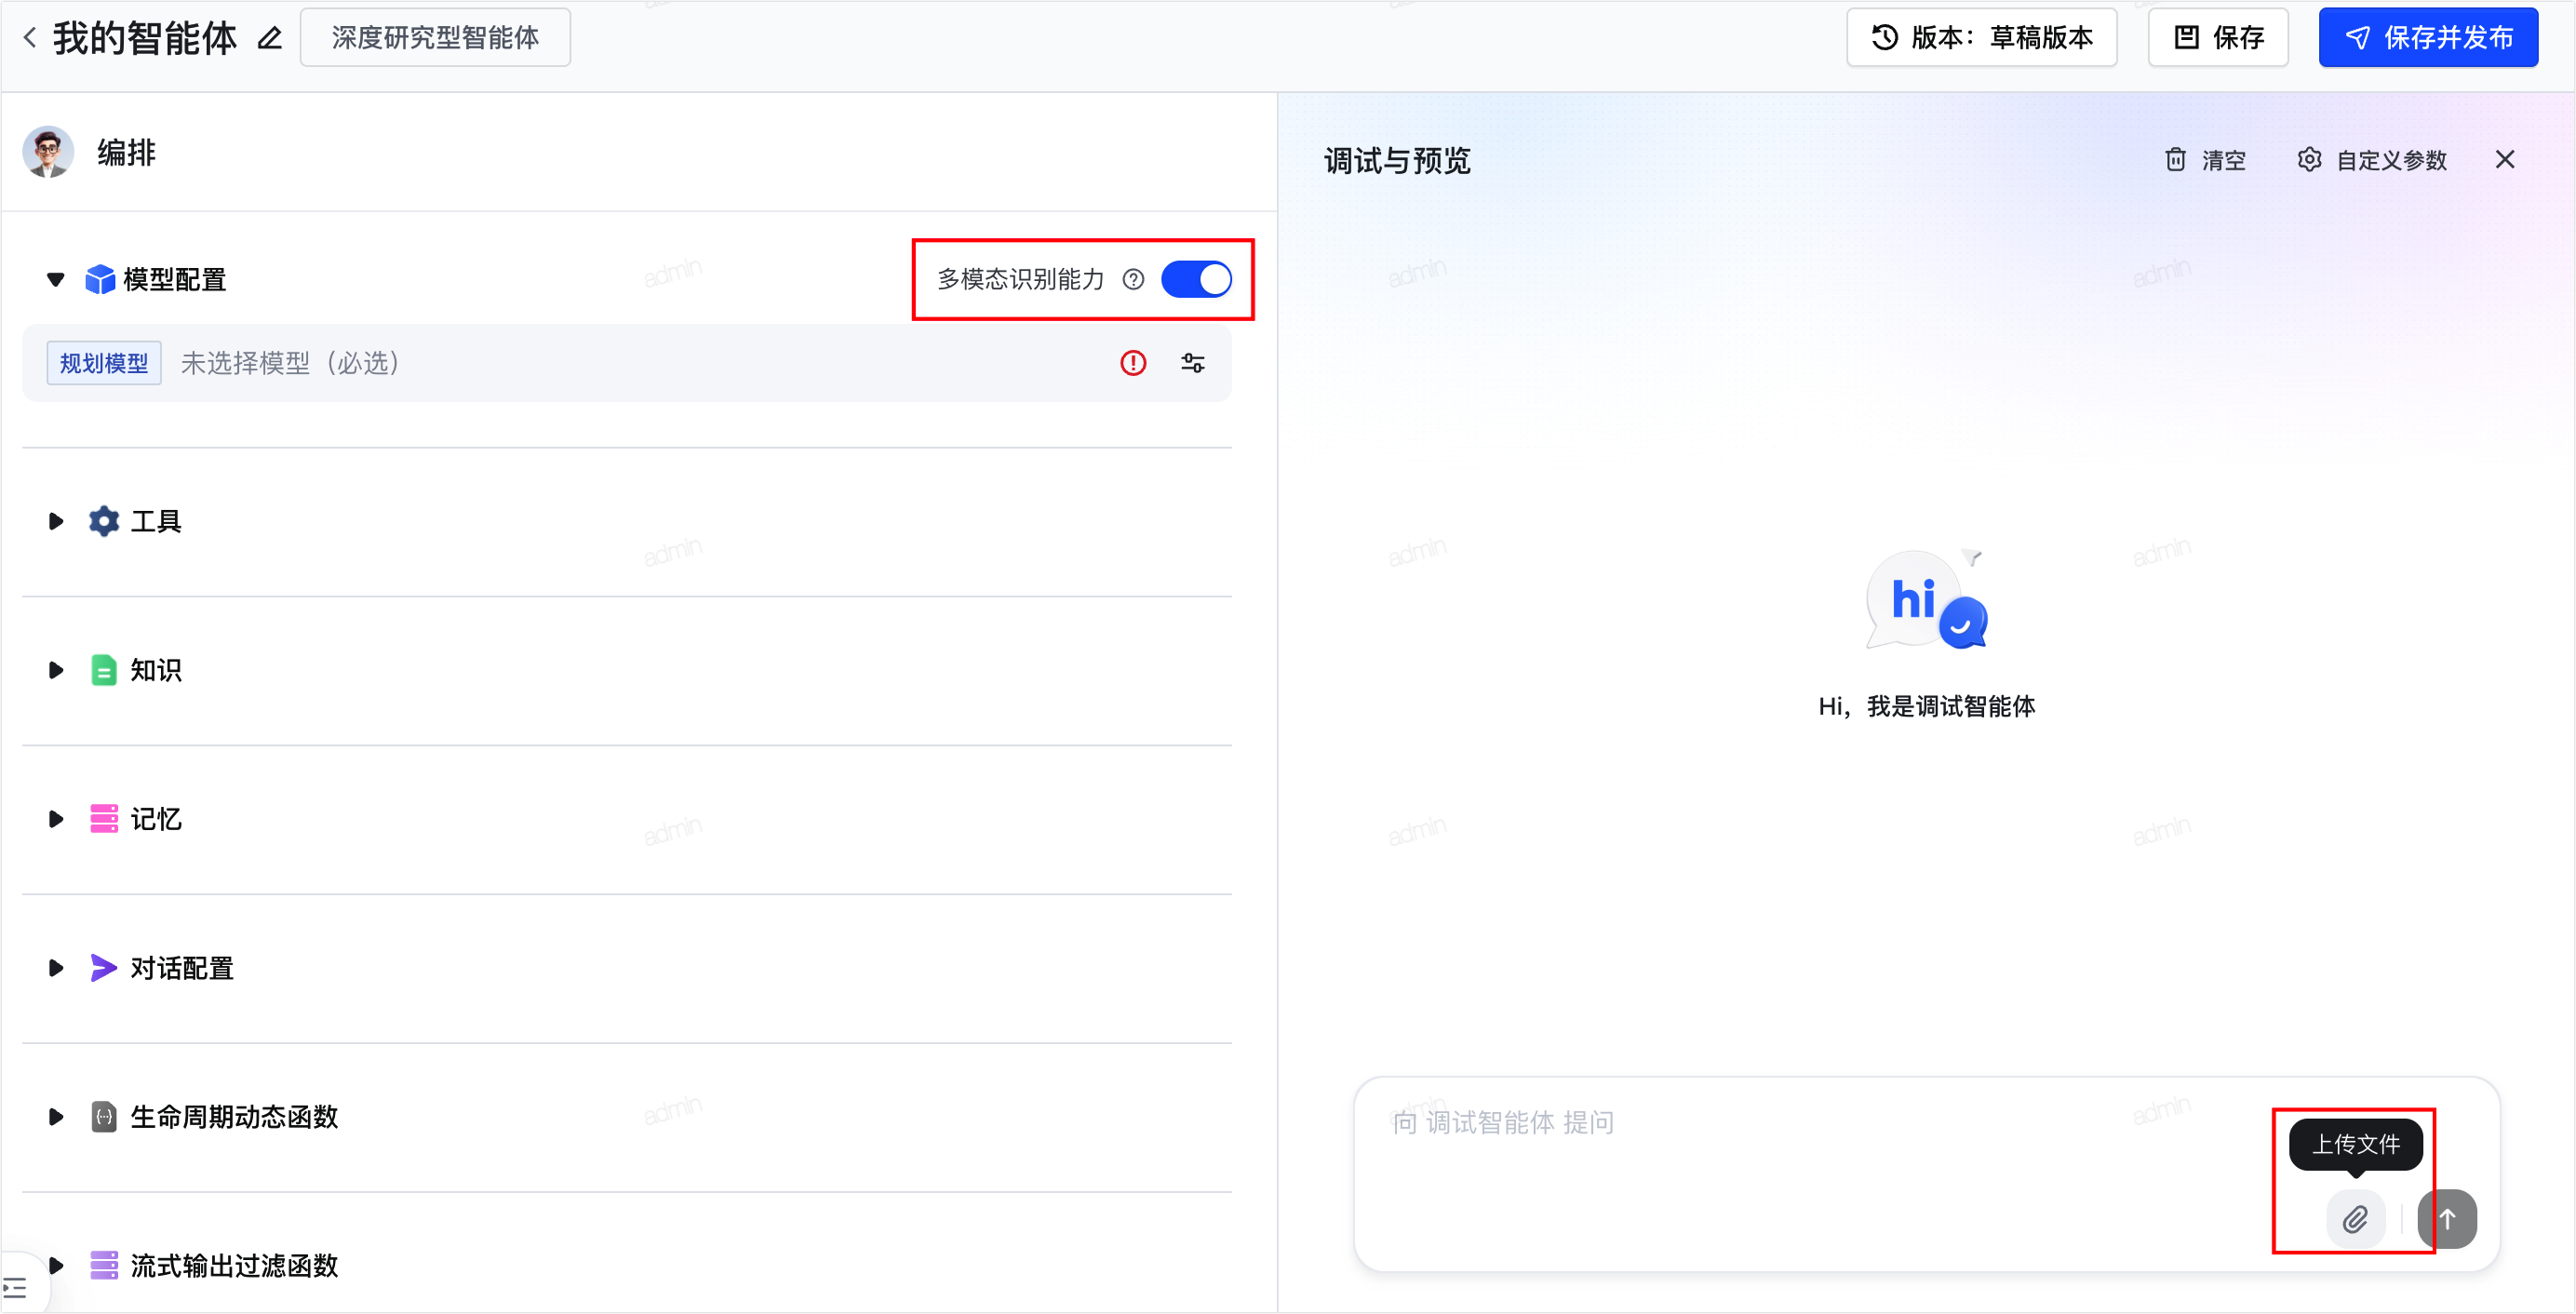Click the 调试与预览 heading
Image resolution: width=2576 pixels, height=1314 pixels.
click(x=1397, y=161)
